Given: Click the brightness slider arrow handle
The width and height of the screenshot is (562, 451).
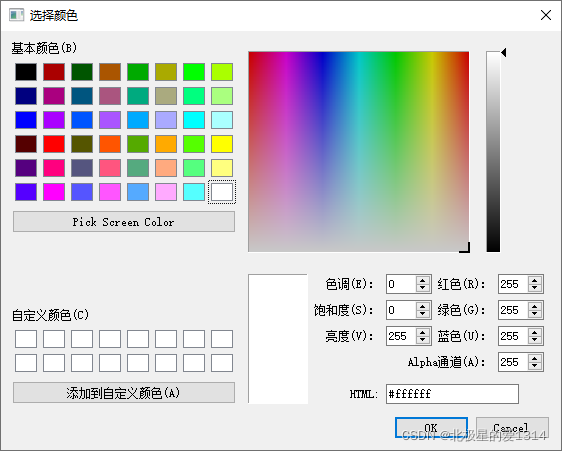Looking at the screenshot, I should pyautogui.click(x=504, y=52).
